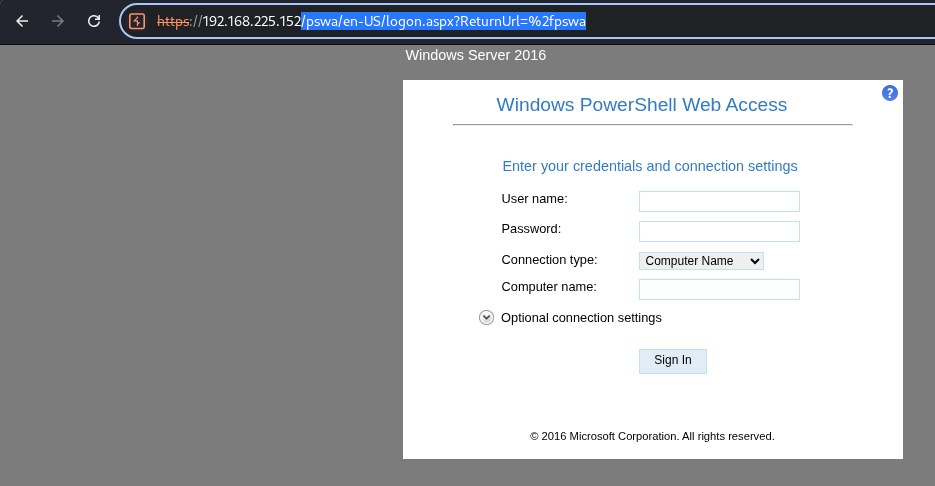Reload the page with the refresh icon
Viewport: 935px width, 486px height.
coord(94,21)
